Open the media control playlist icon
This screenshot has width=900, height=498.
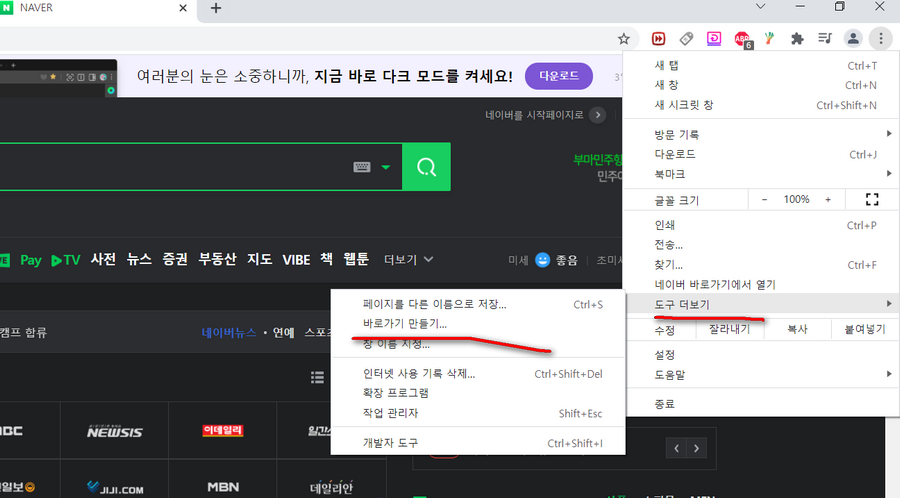825,39
